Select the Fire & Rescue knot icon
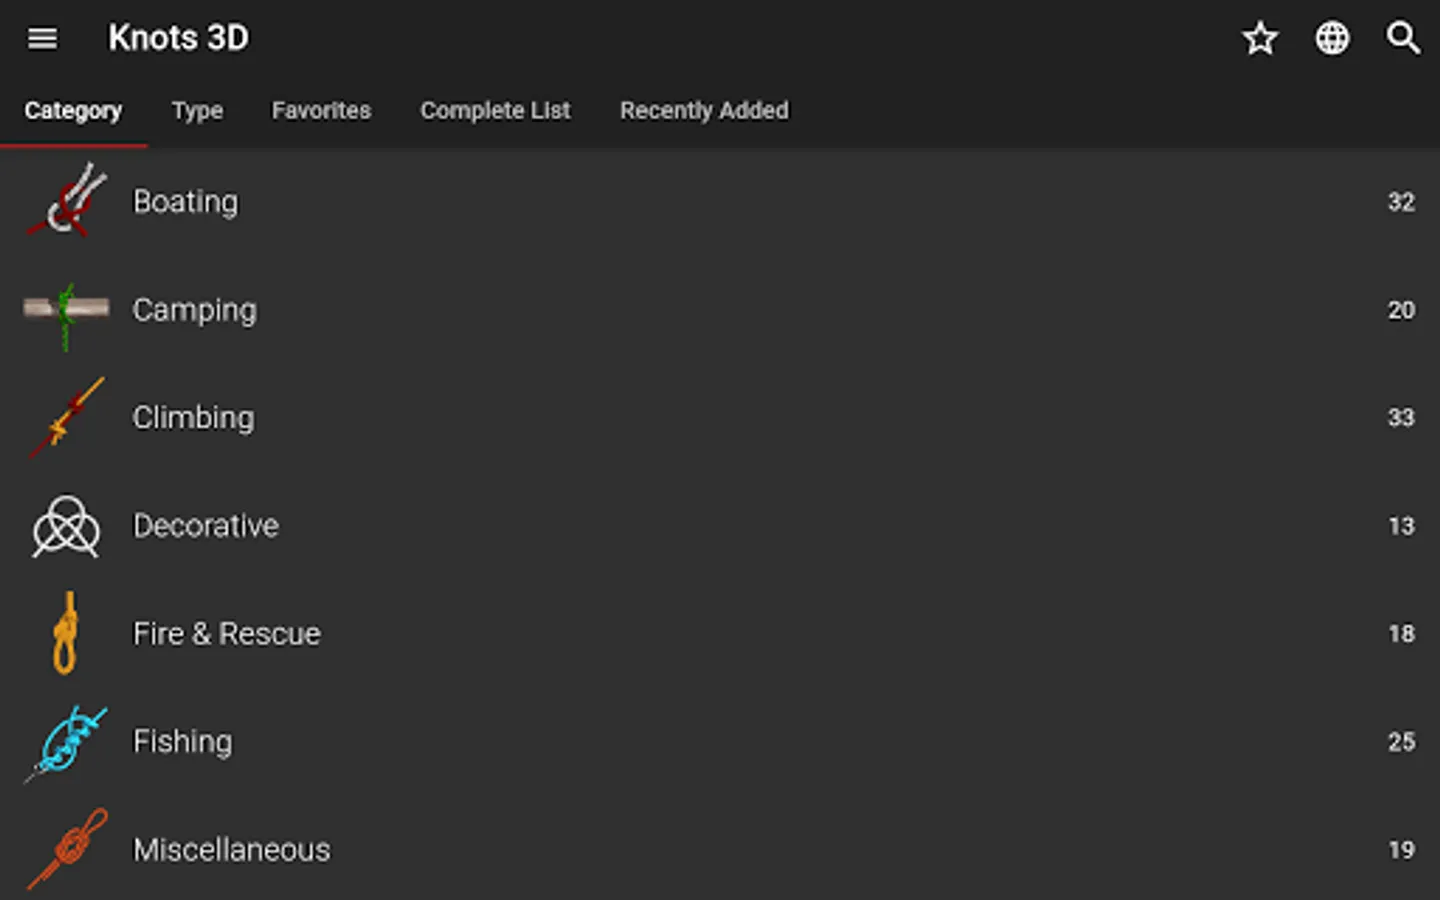The width and height of the screenshot is (1440, 900). coord(66,633)
